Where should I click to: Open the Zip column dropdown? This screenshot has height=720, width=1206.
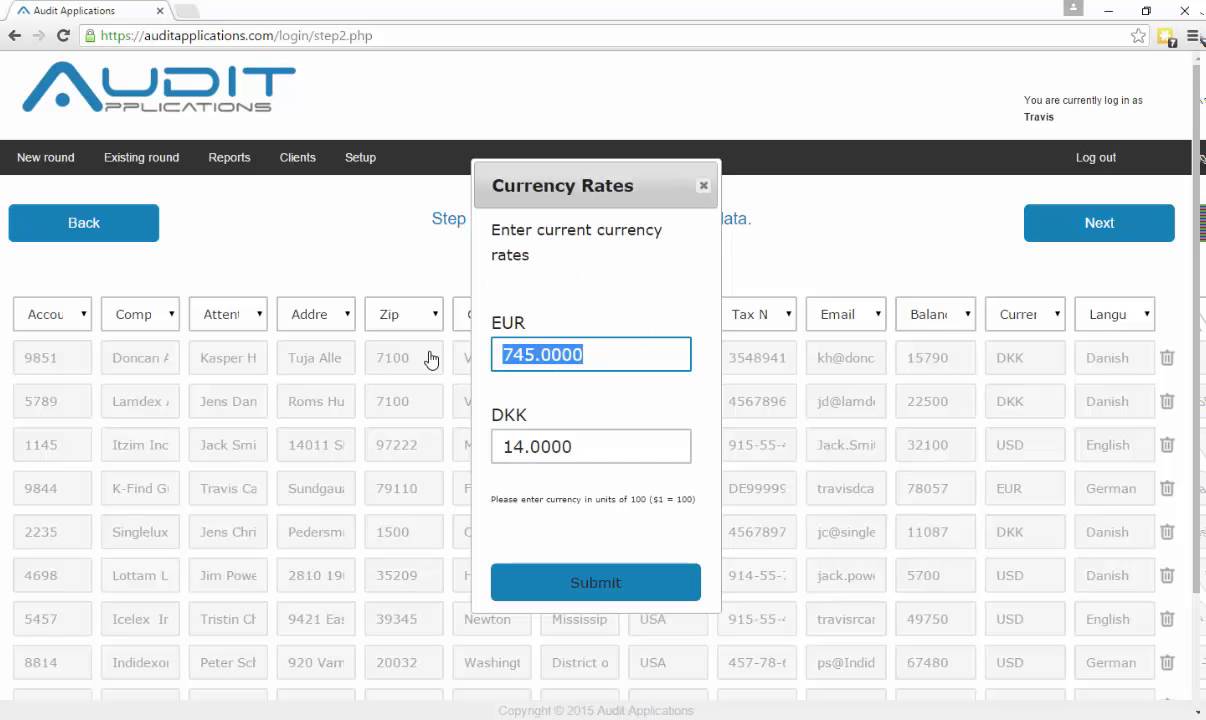tap(404, 314)
